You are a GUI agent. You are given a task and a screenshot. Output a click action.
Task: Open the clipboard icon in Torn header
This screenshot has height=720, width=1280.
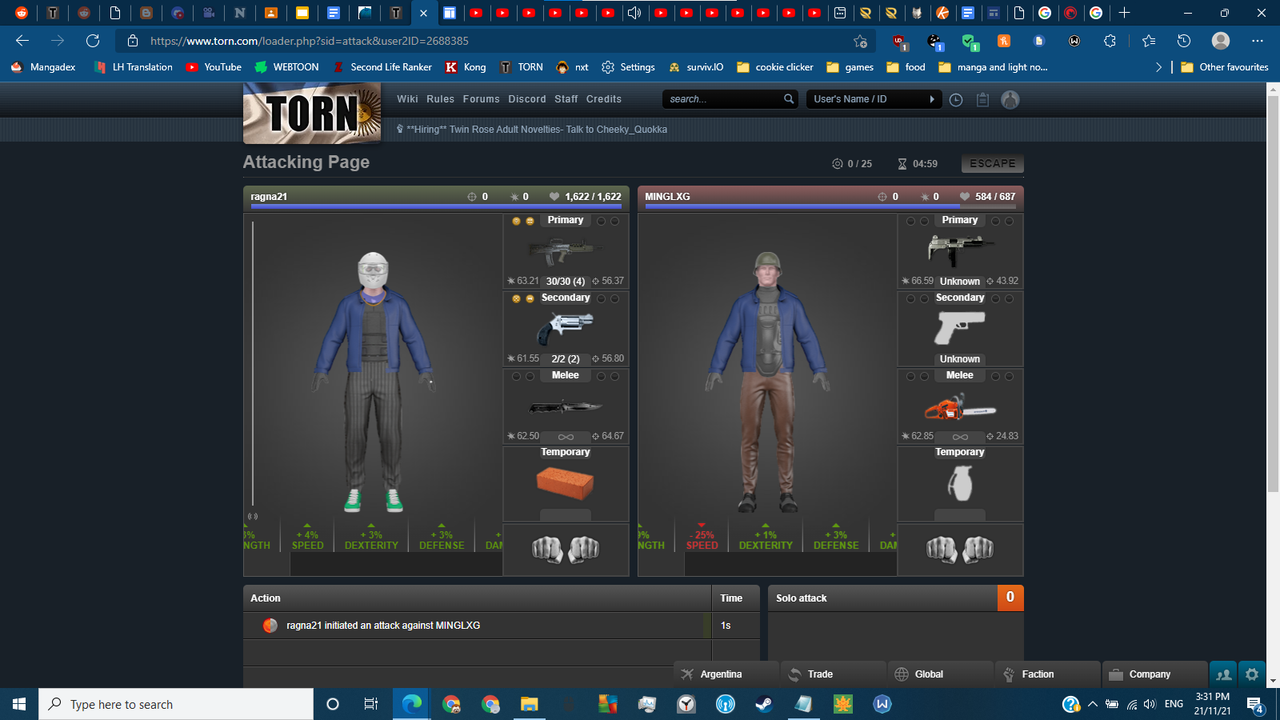click(x=983, y=99)
